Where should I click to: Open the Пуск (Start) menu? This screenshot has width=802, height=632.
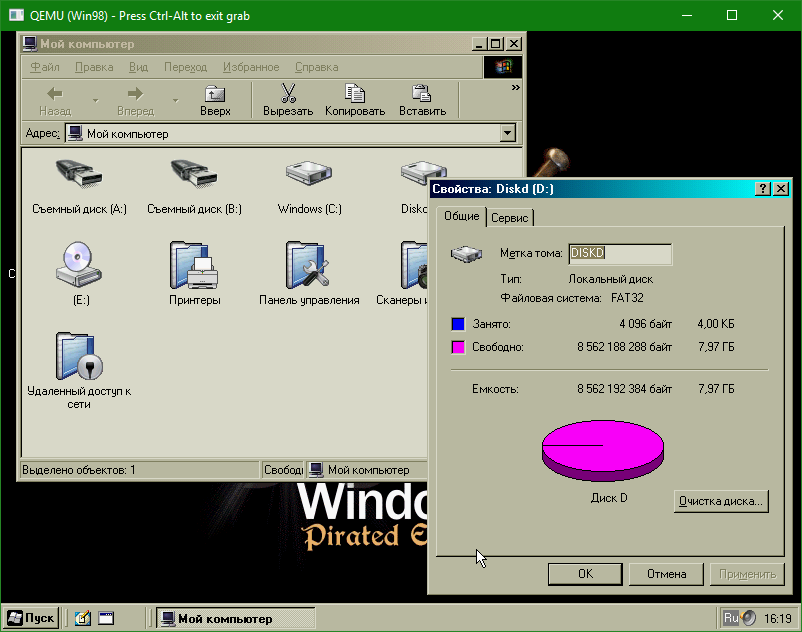(31, 617)
